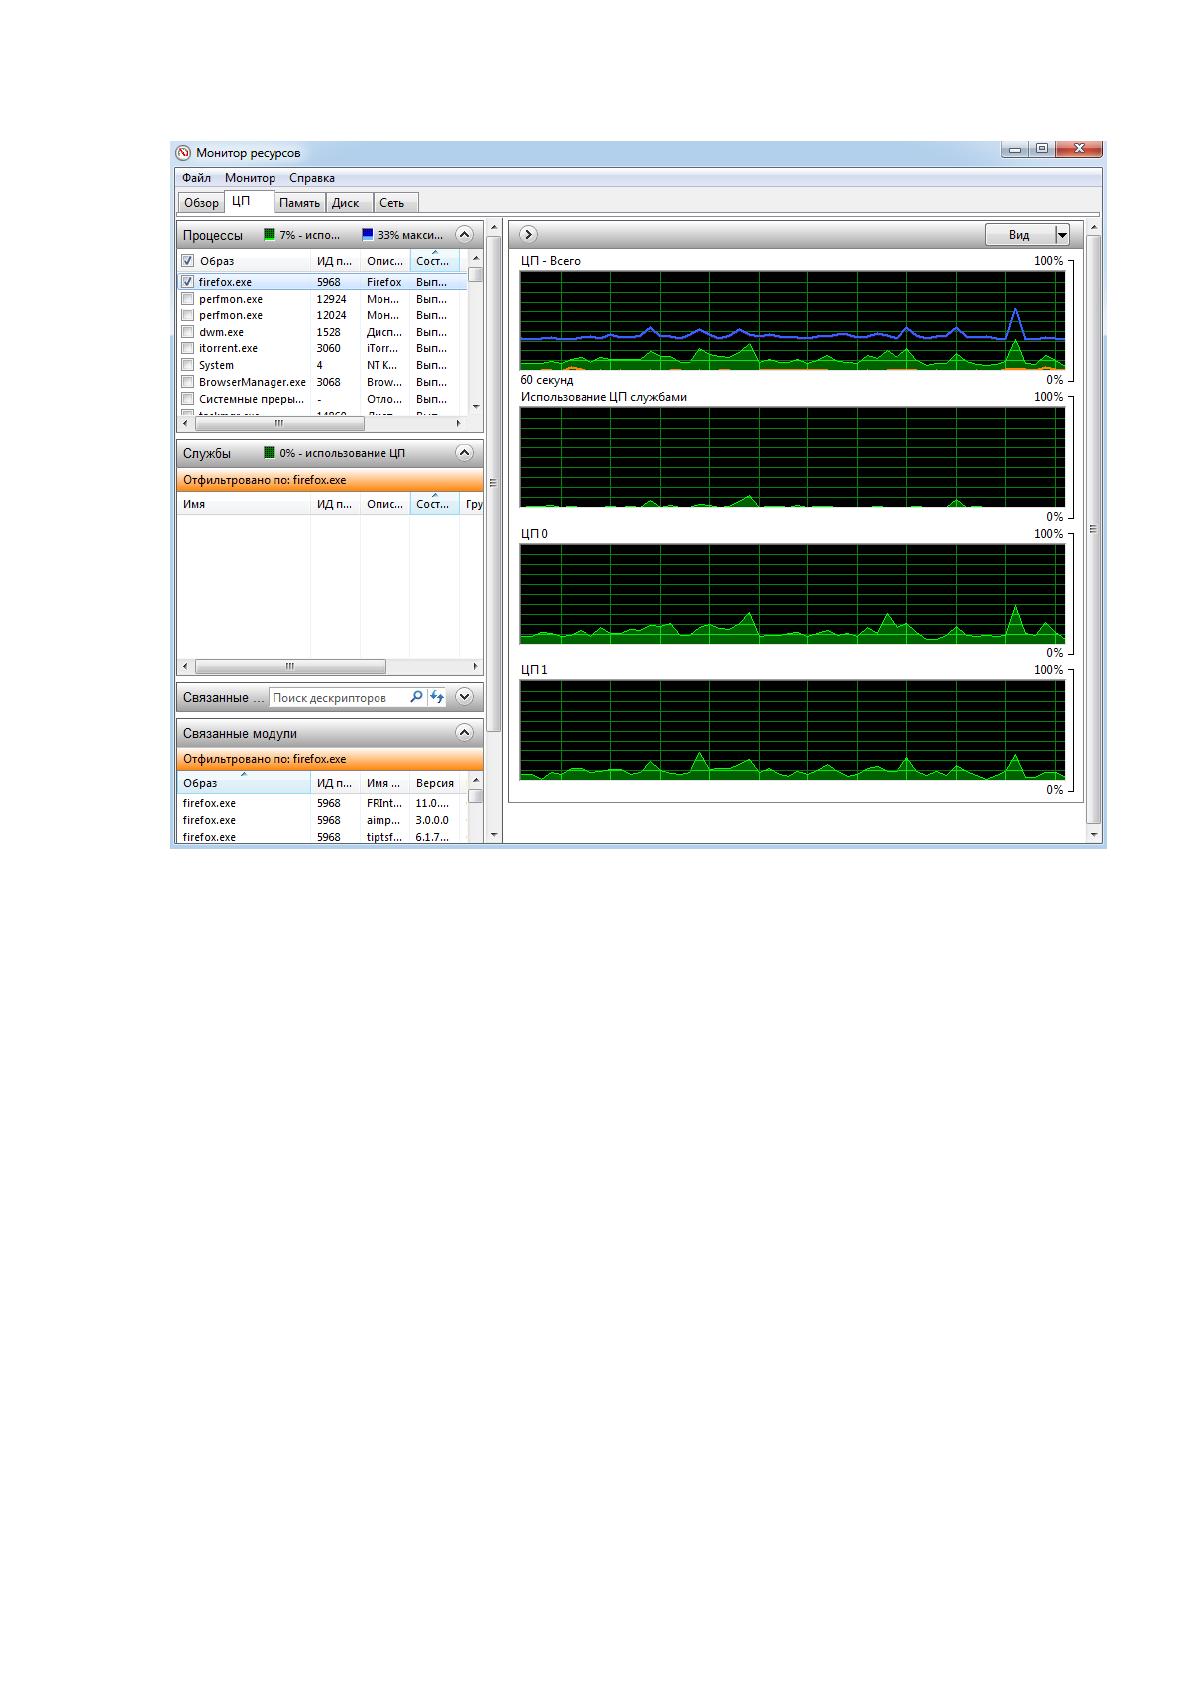Click the Resource Monitor title bar icon
The image size is (1191, 1684).
point(183,153)
